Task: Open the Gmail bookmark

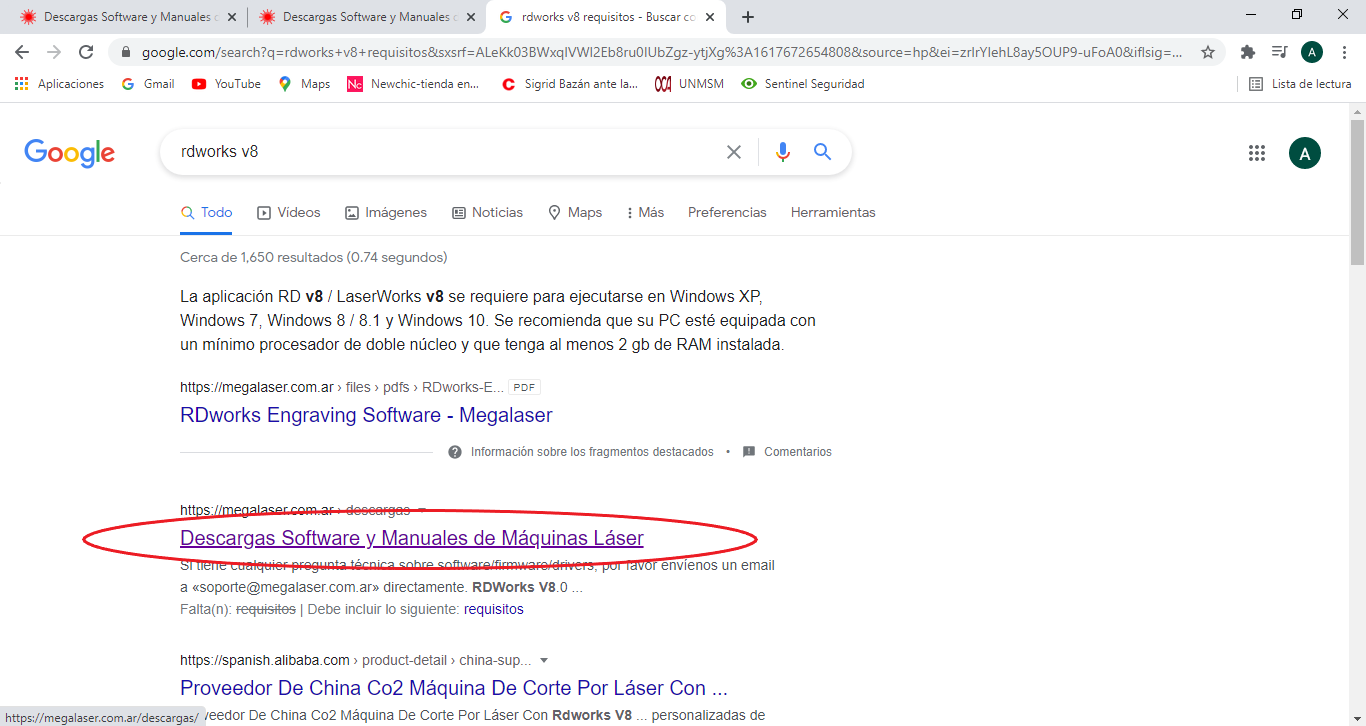Action: (148, 84)
